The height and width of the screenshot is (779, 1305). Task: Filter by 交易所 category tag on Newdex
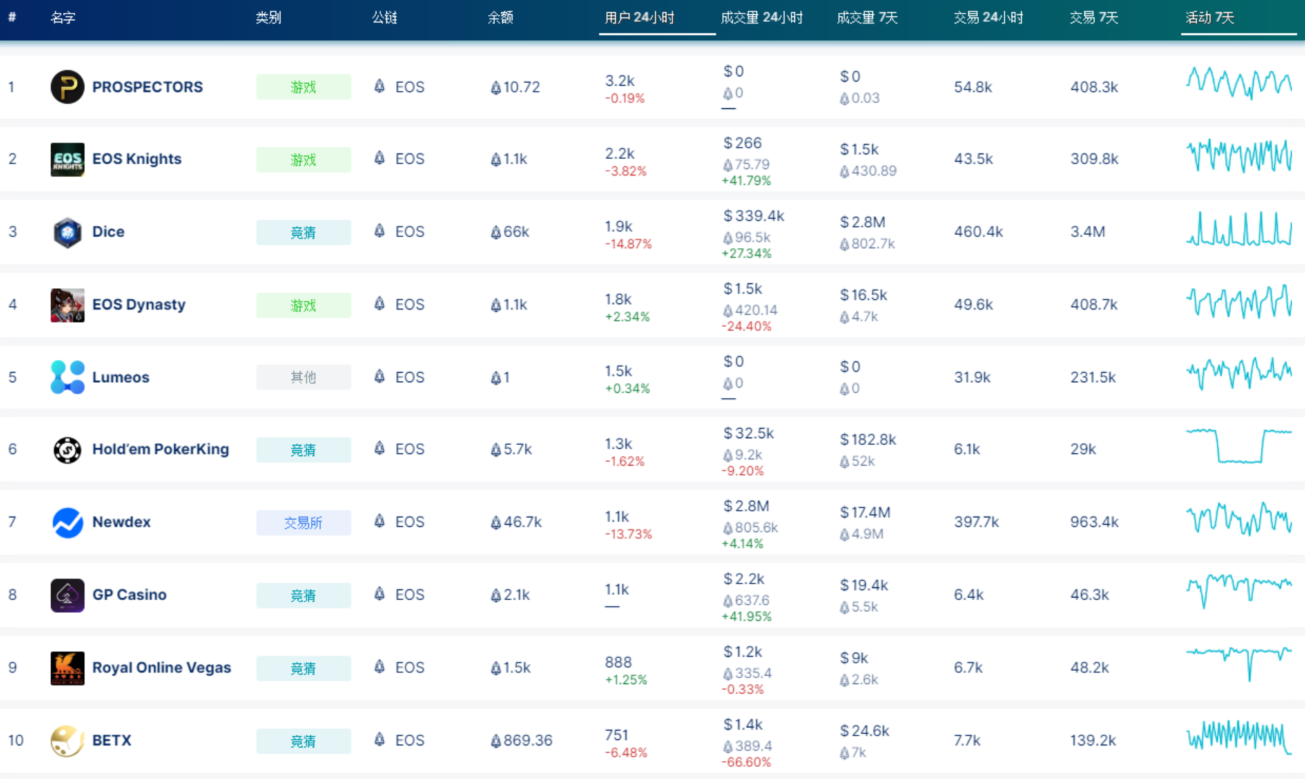click(x=303, y=522)
